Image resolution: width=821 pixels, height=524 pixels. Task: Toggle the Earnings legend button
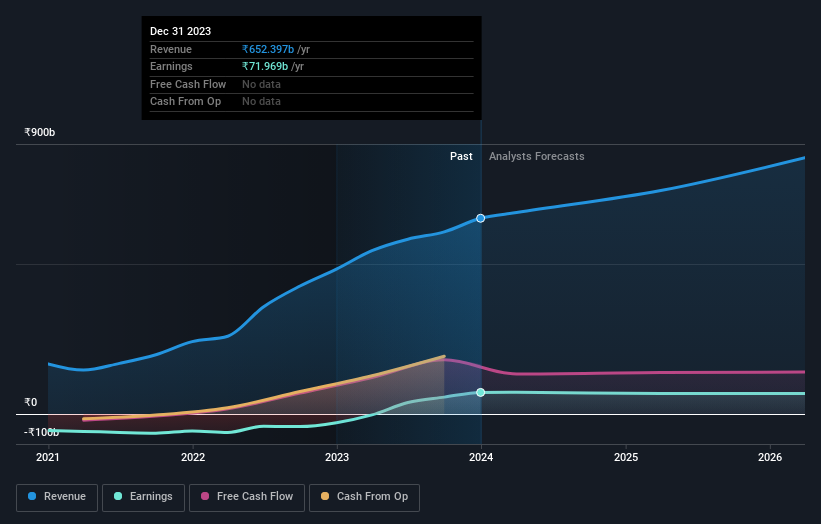click(x=143, y=497)
